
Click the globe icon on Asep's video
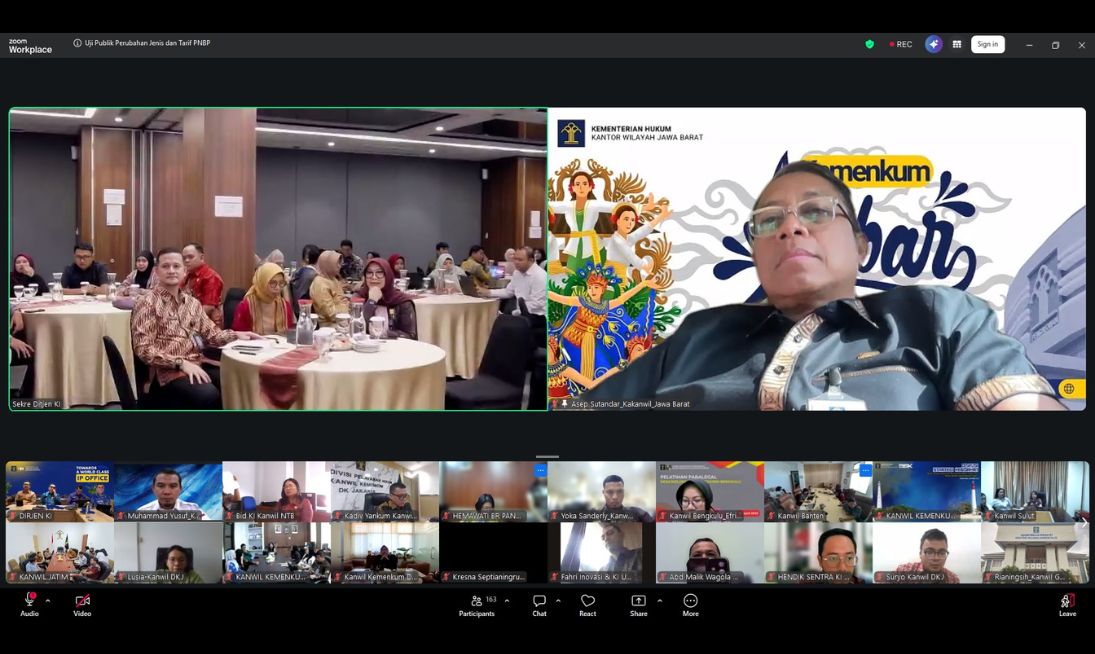[x=1069, y=389]
